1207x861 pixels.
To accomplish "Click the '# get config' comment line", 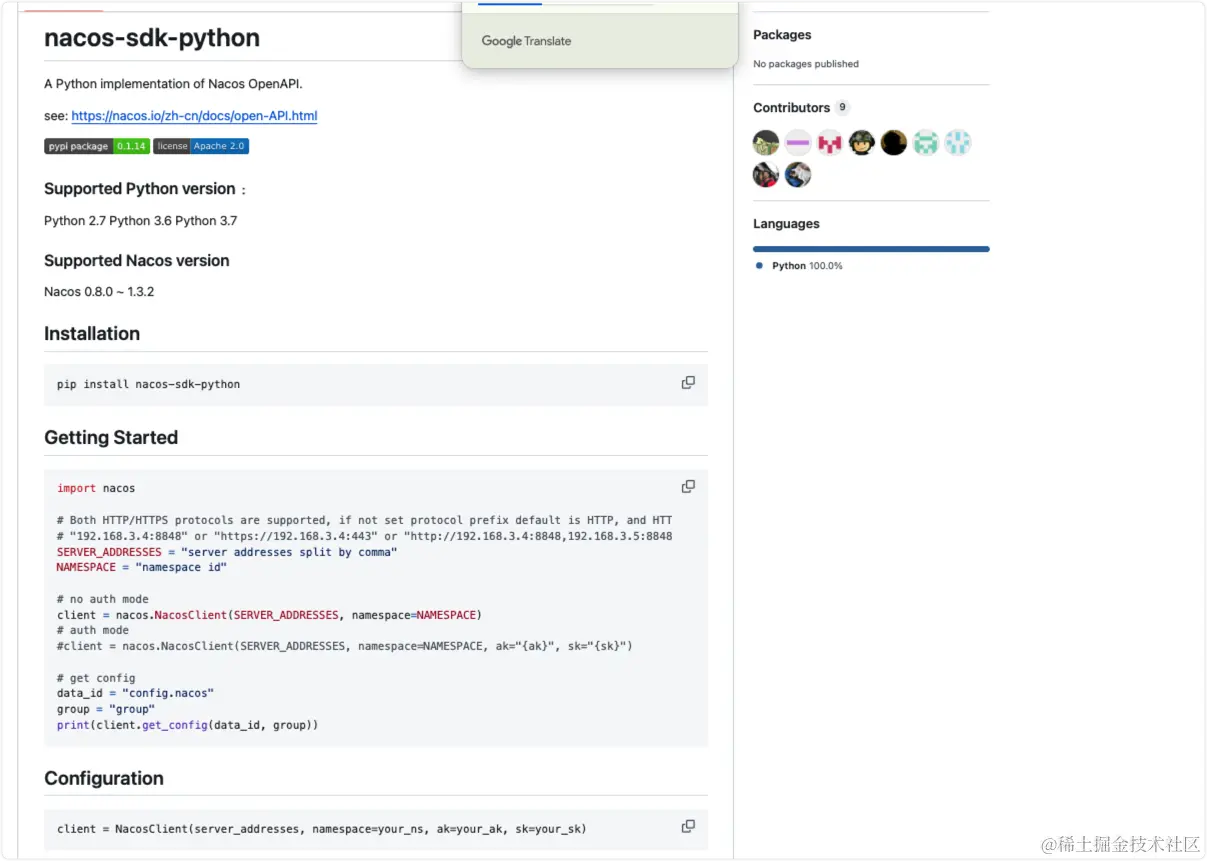I will [x=96, y=678].
